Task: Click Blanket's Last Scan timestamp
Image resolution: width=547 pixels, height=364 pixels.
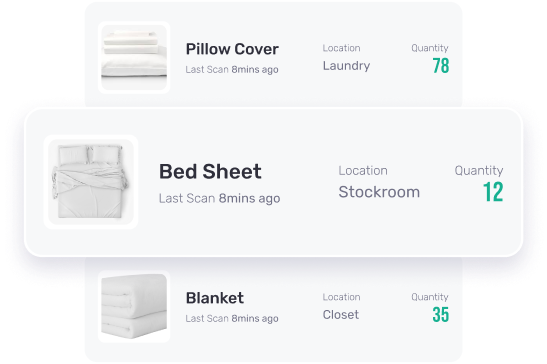Action: (232, 318)
